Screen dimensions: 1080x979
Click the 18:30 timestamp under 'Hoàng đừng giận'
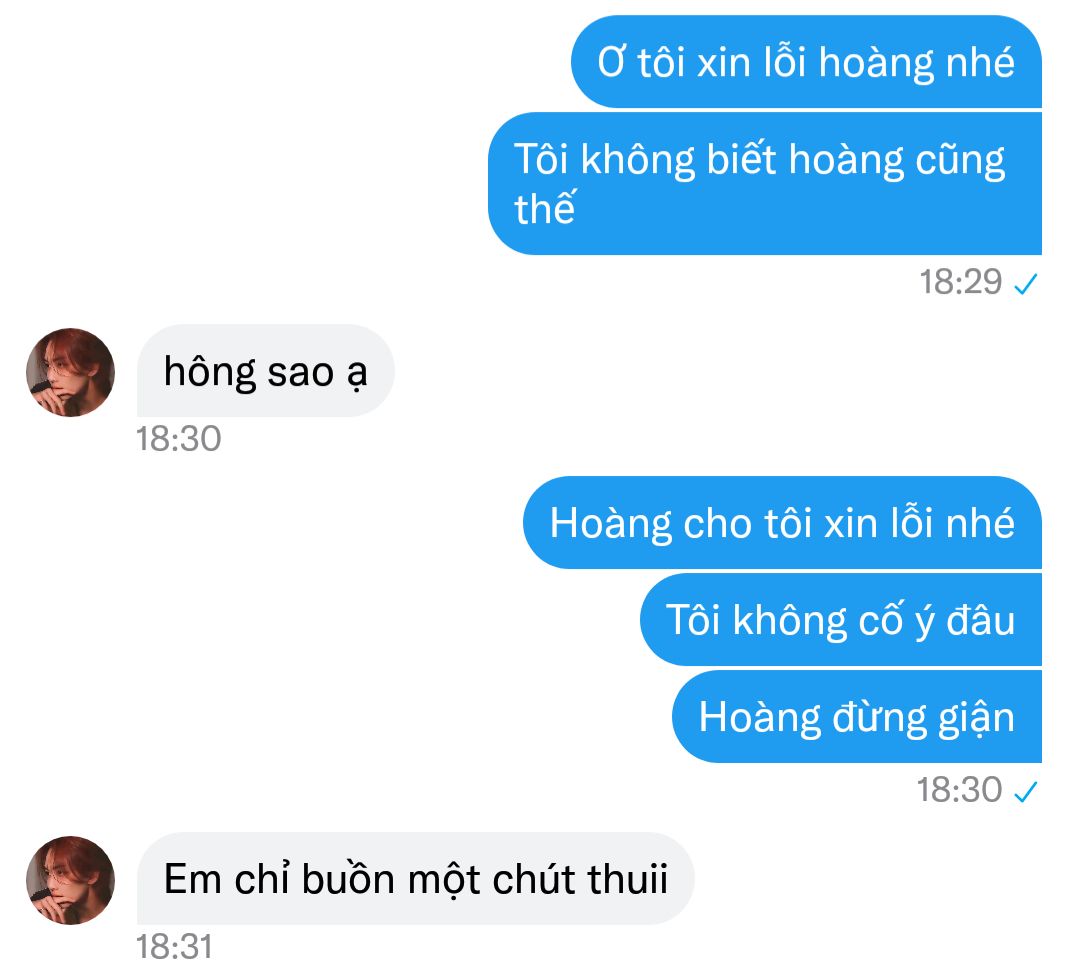click(959, 790)
